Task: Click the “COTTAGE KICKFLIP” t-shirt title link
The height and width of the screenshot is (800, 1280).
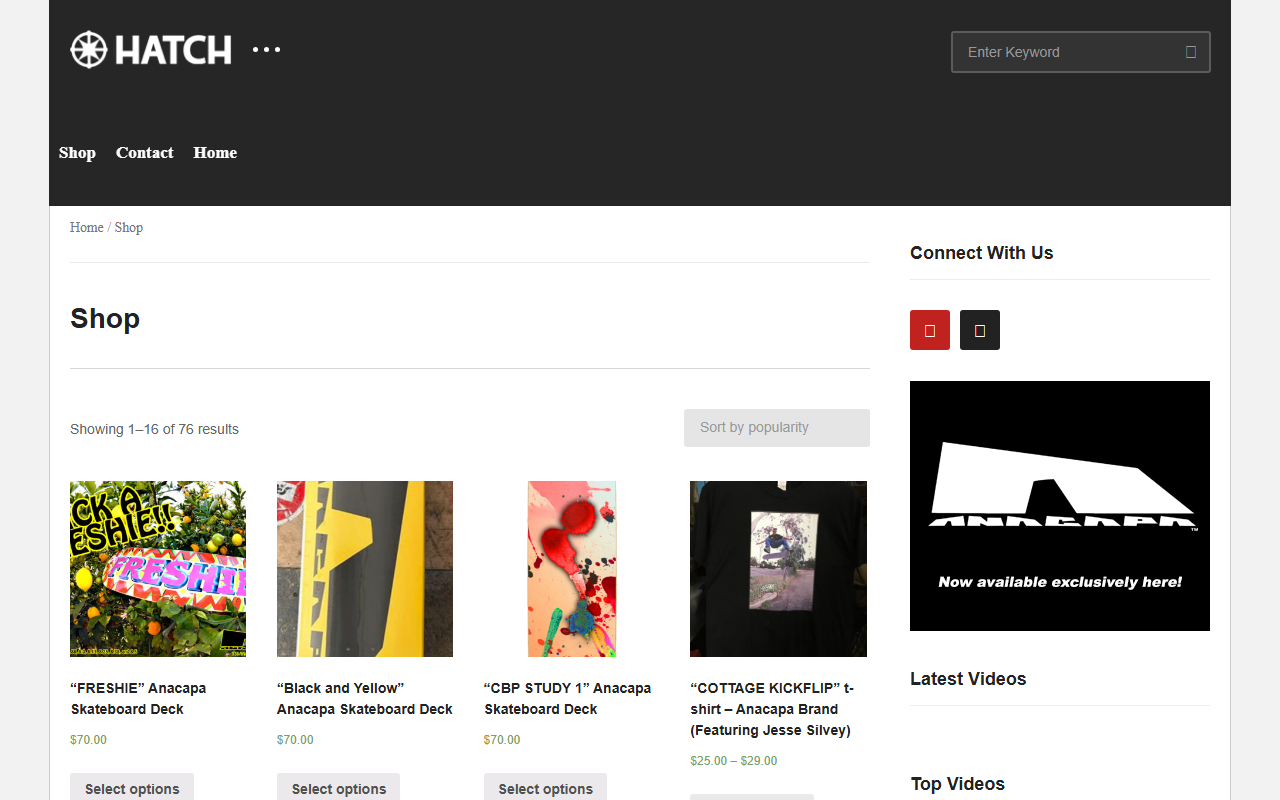Action: [772, 709]
